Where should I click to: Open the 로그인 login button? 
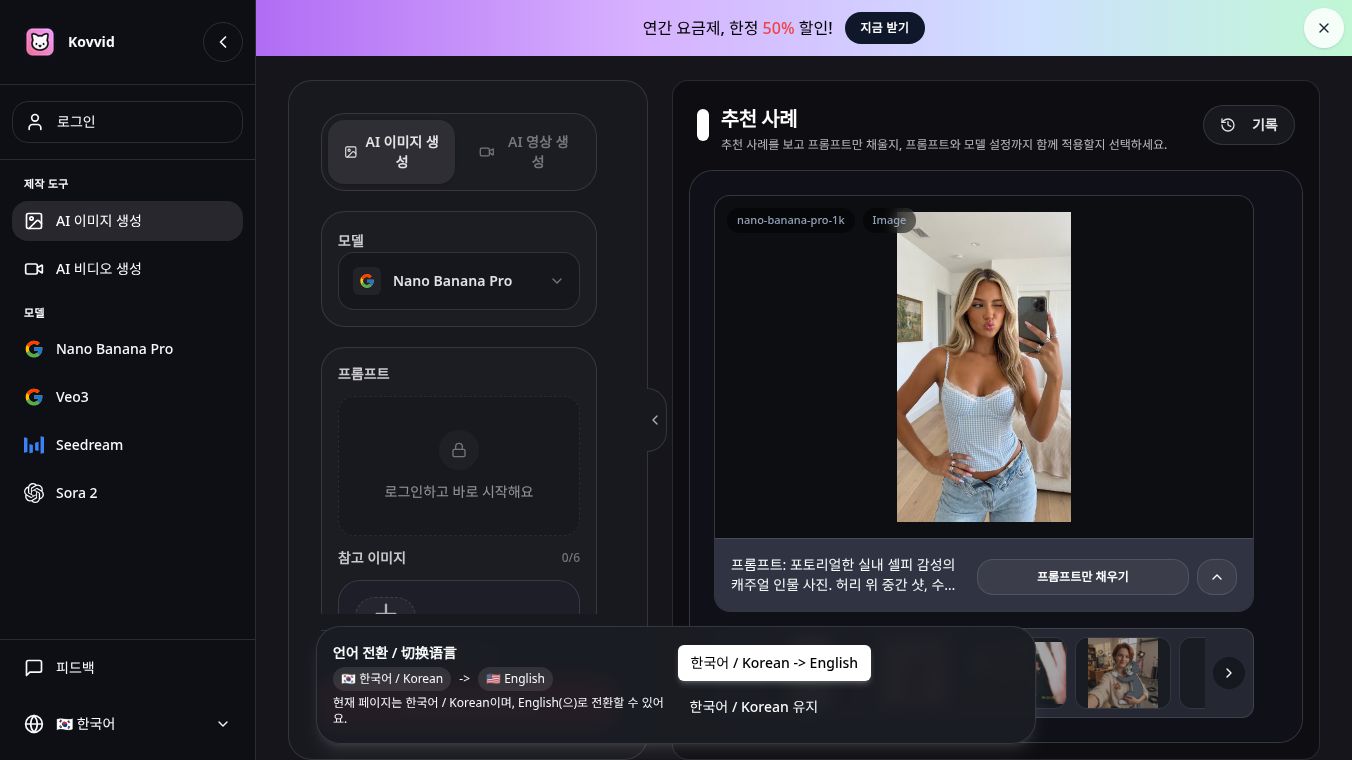point(127,122)
